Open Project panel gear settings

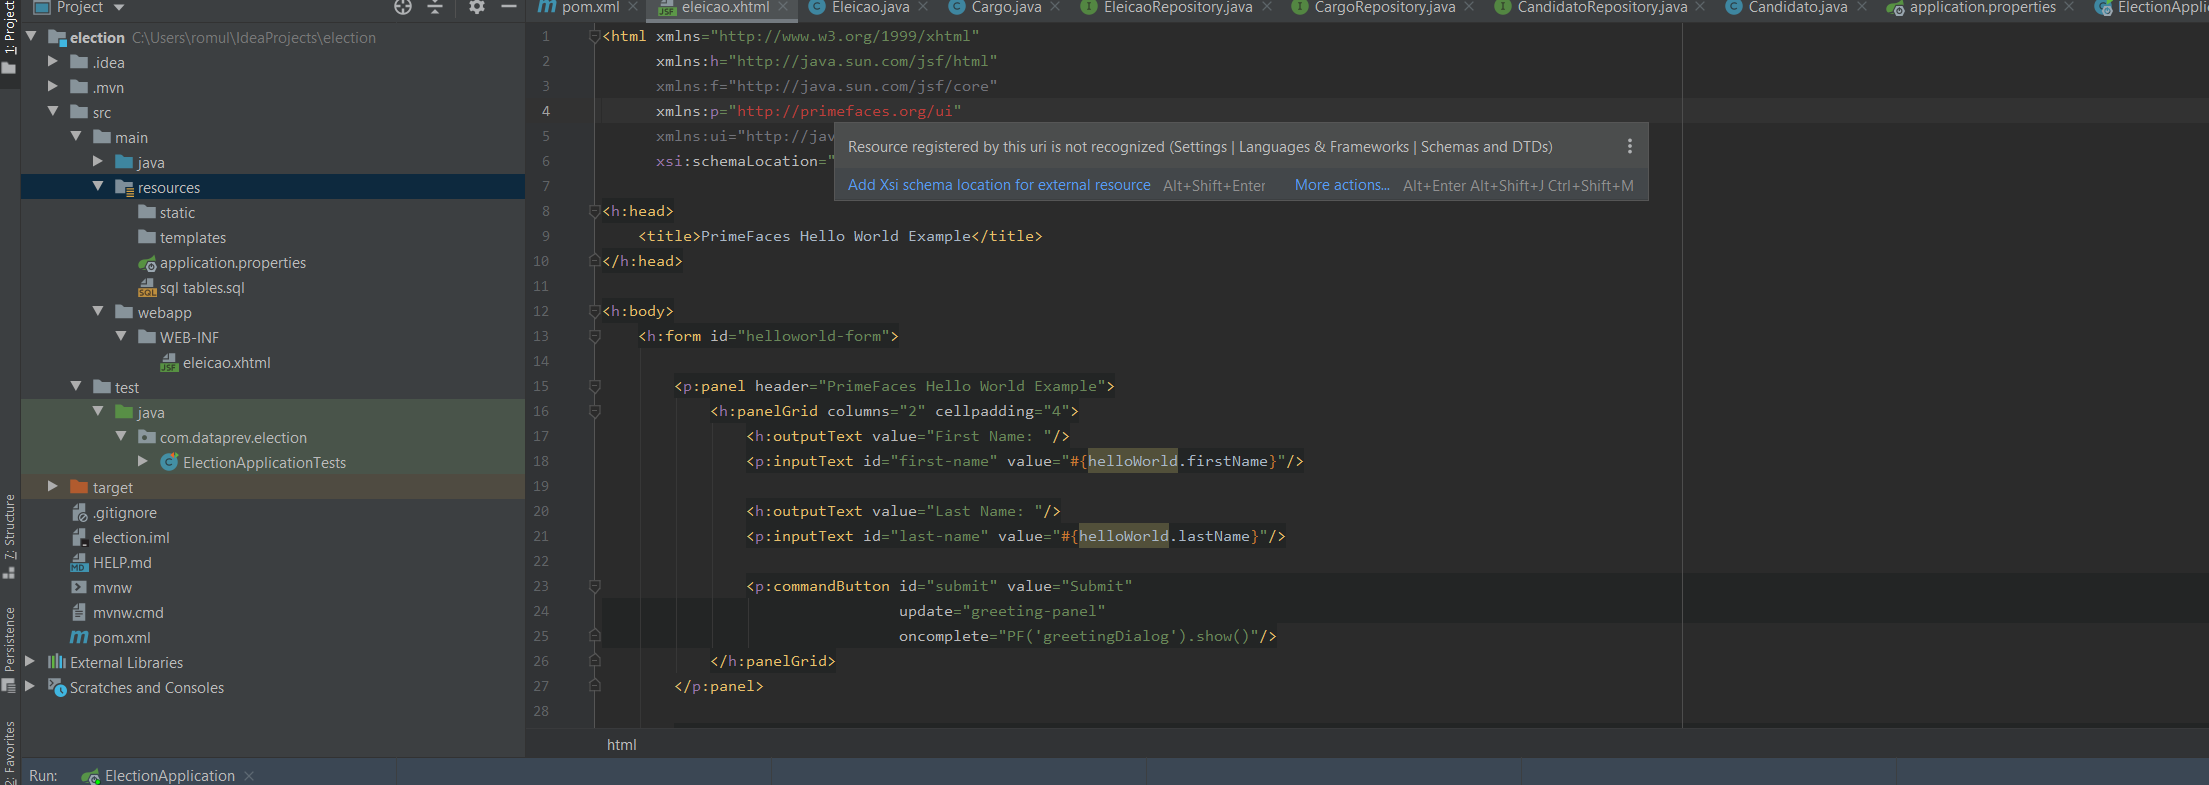tap(477, 7)
